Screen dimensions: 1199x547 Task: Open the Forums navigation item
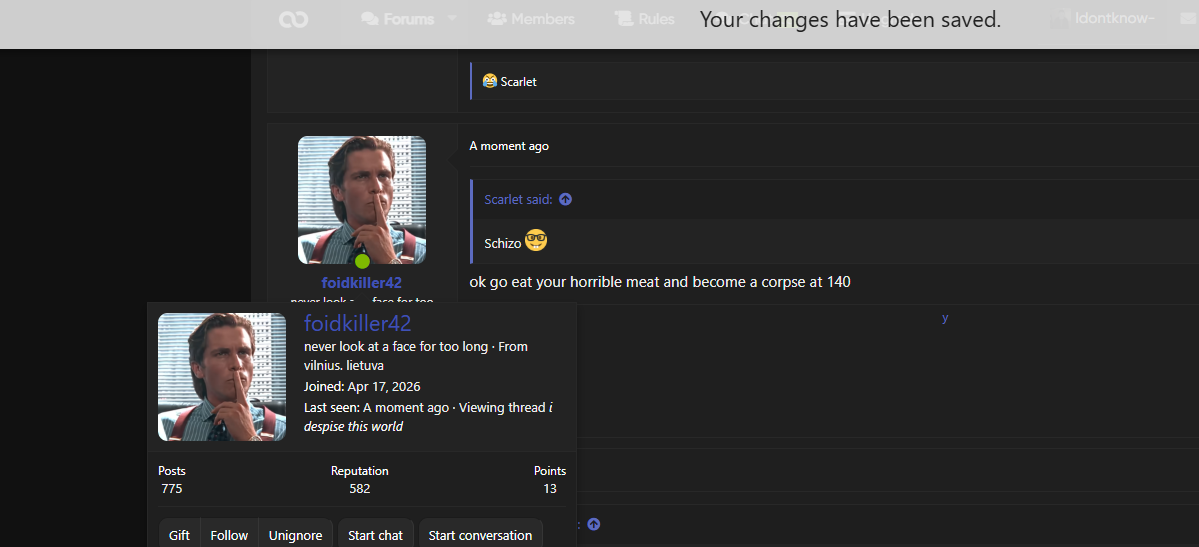[397, 20]
